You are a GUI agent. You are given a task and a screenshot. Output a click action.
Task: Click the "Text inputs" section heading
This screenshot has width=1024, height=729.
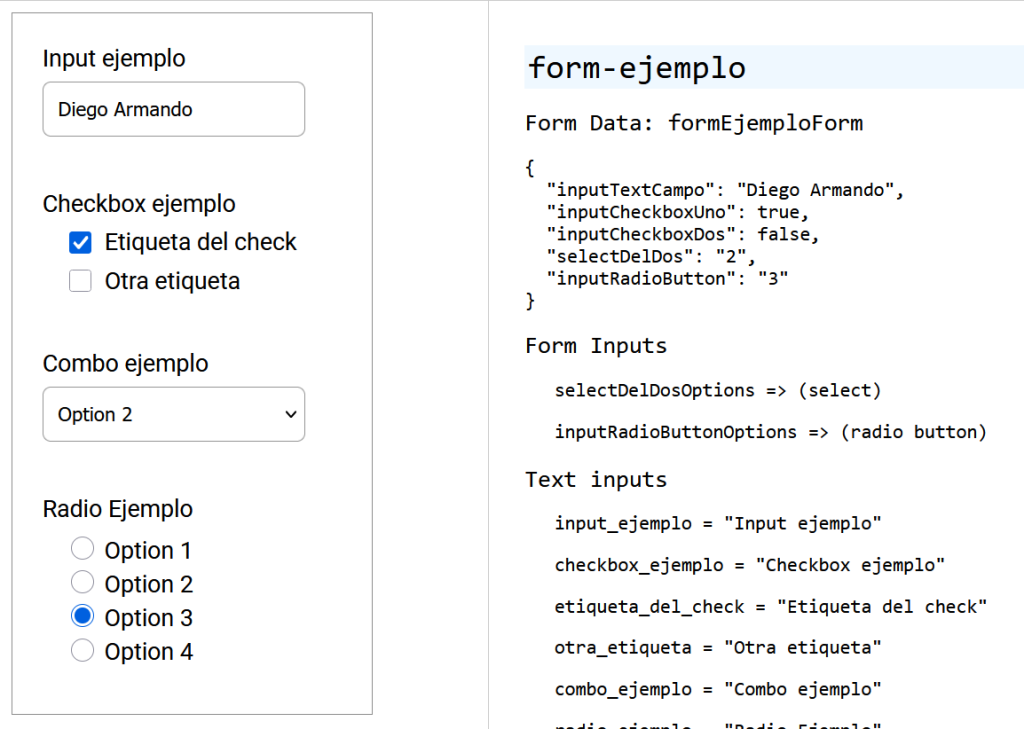tap(588, 479)
